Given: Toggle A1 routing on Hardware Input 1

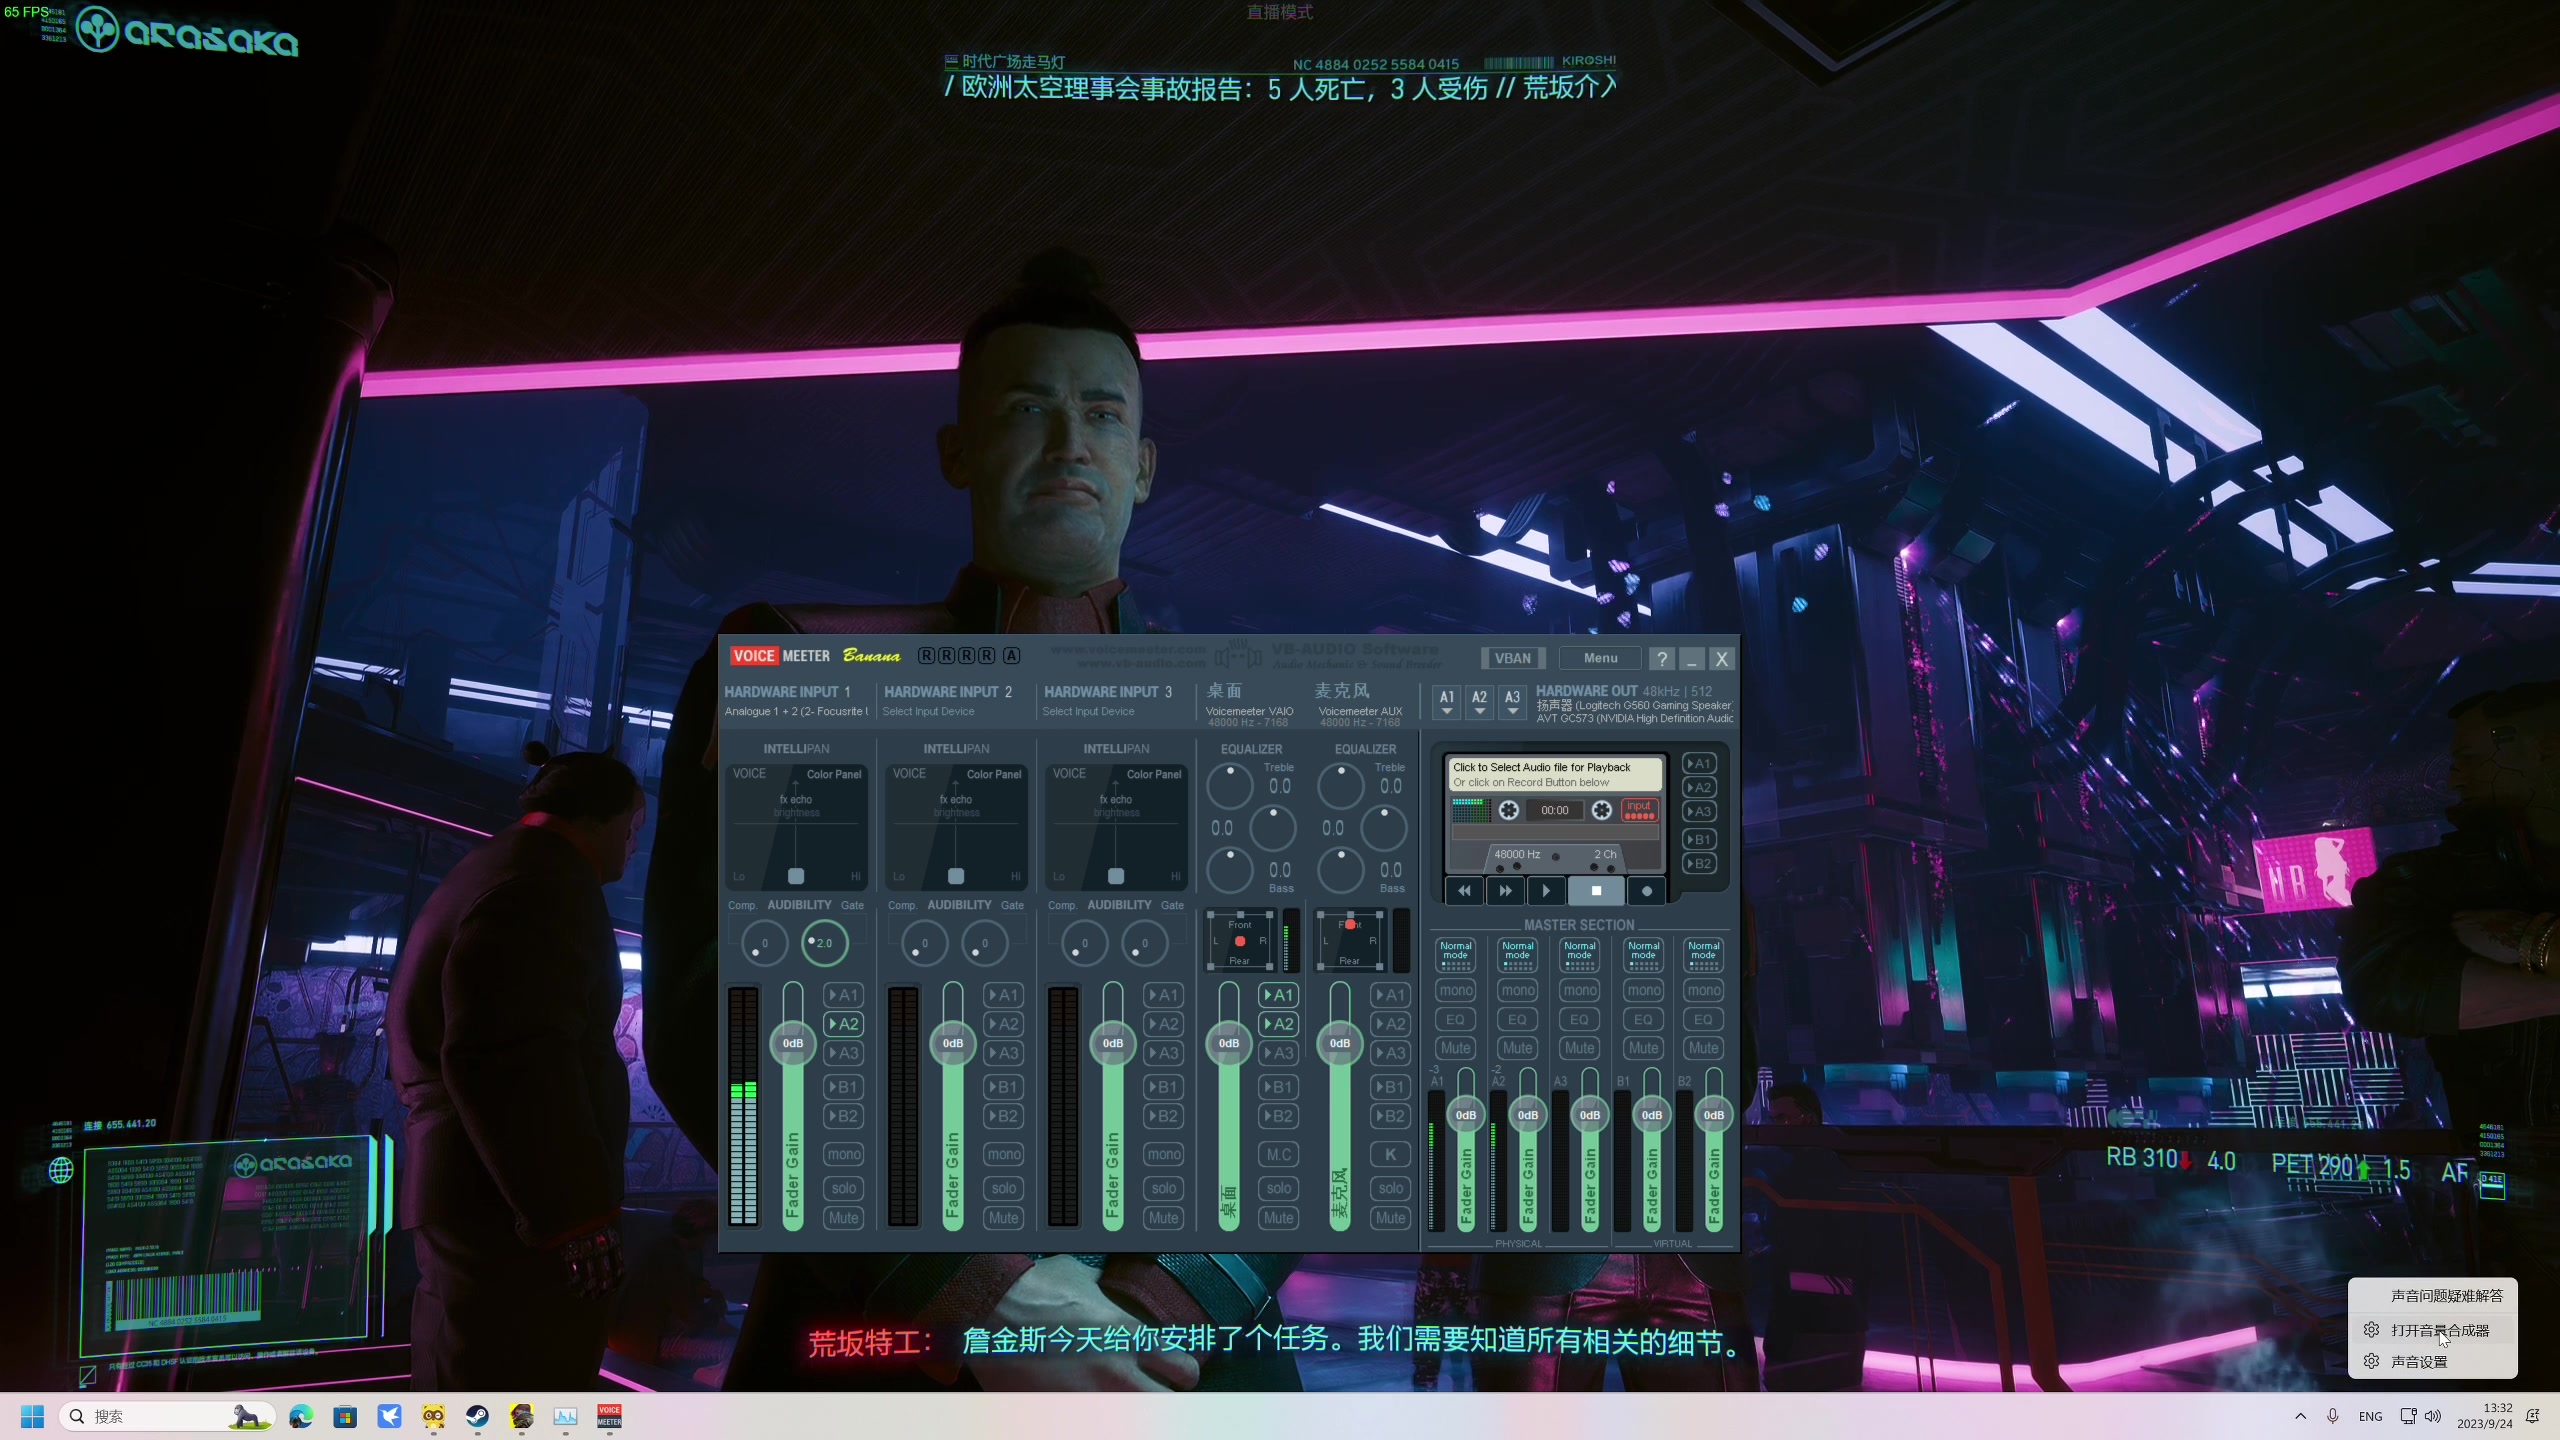Looking at the screenshot, I should tap(844, 995).
